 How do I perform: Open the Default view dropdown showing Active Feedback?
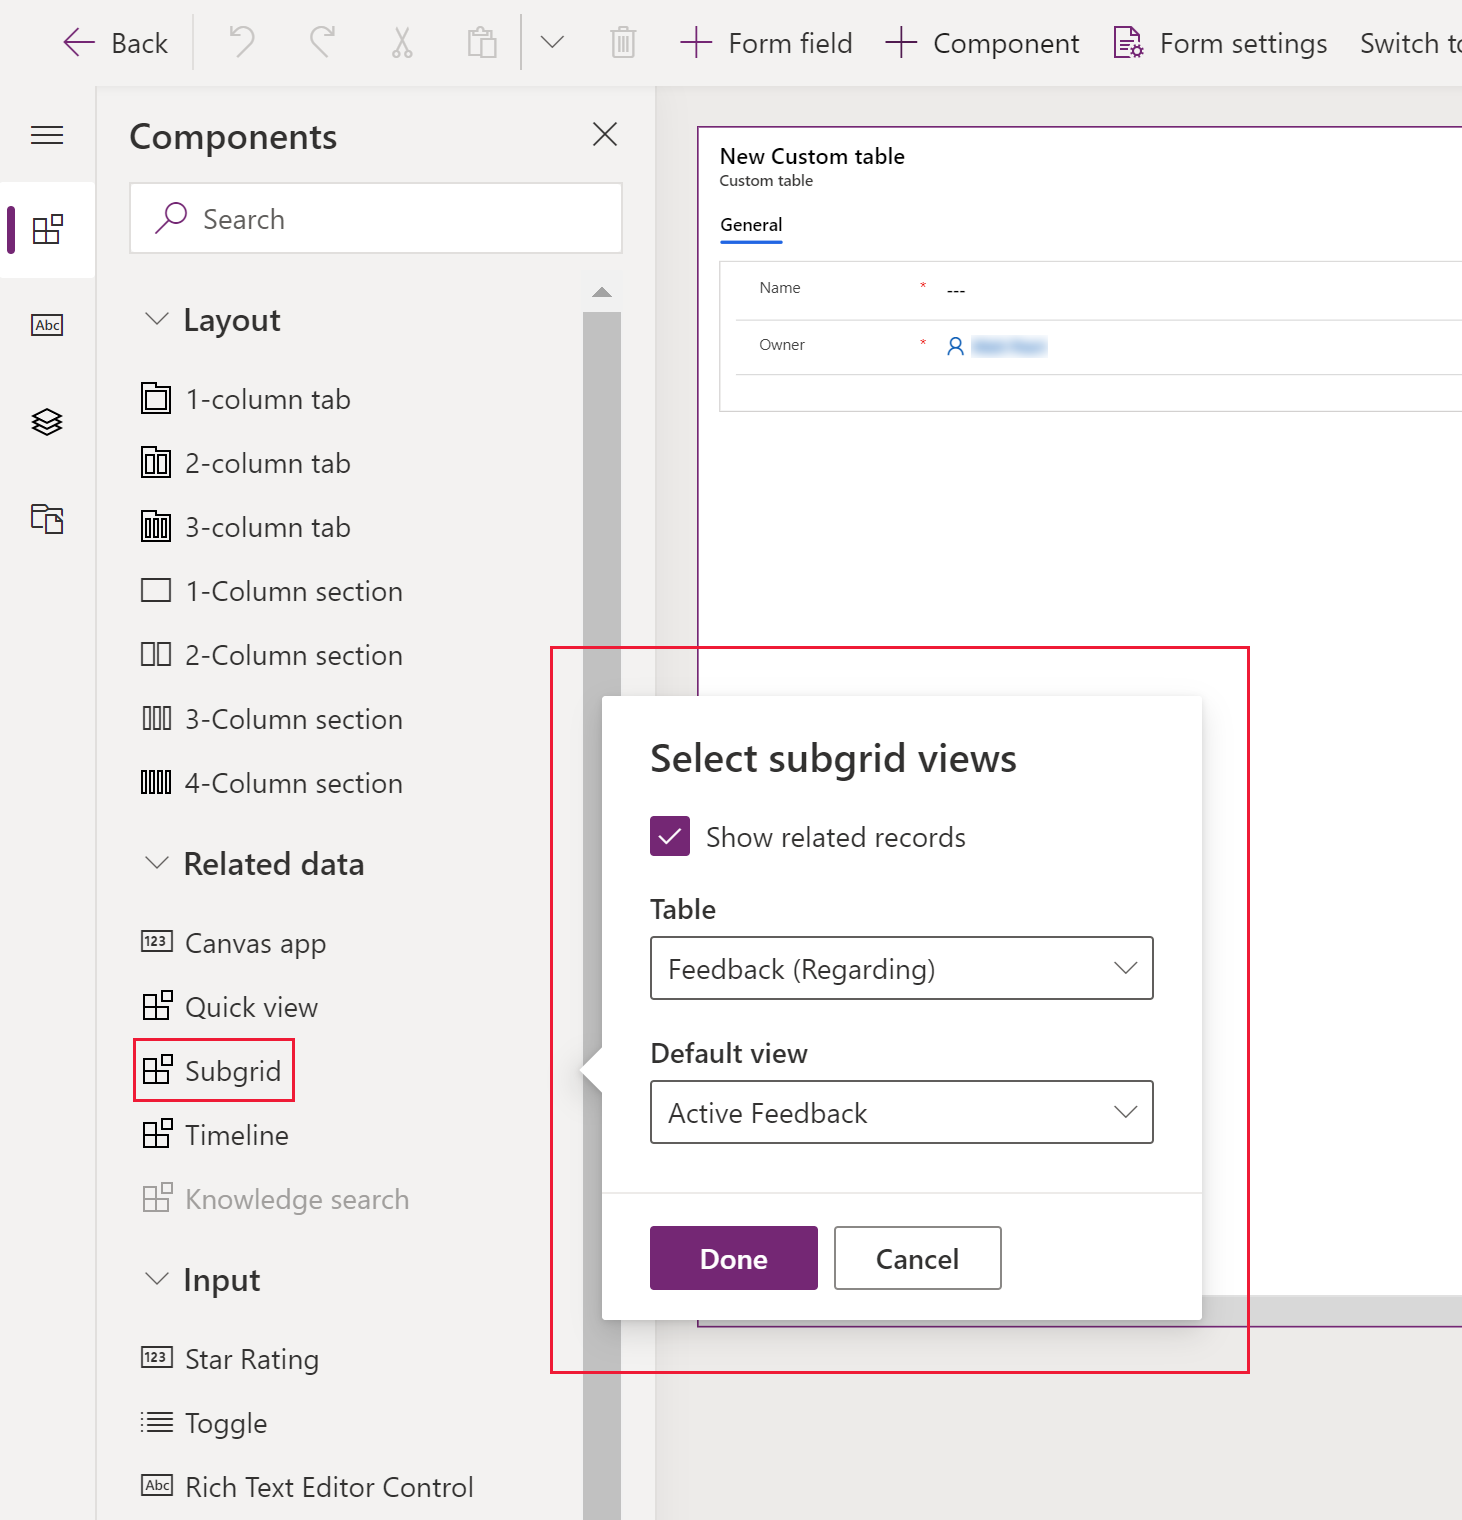point(900,1112)
